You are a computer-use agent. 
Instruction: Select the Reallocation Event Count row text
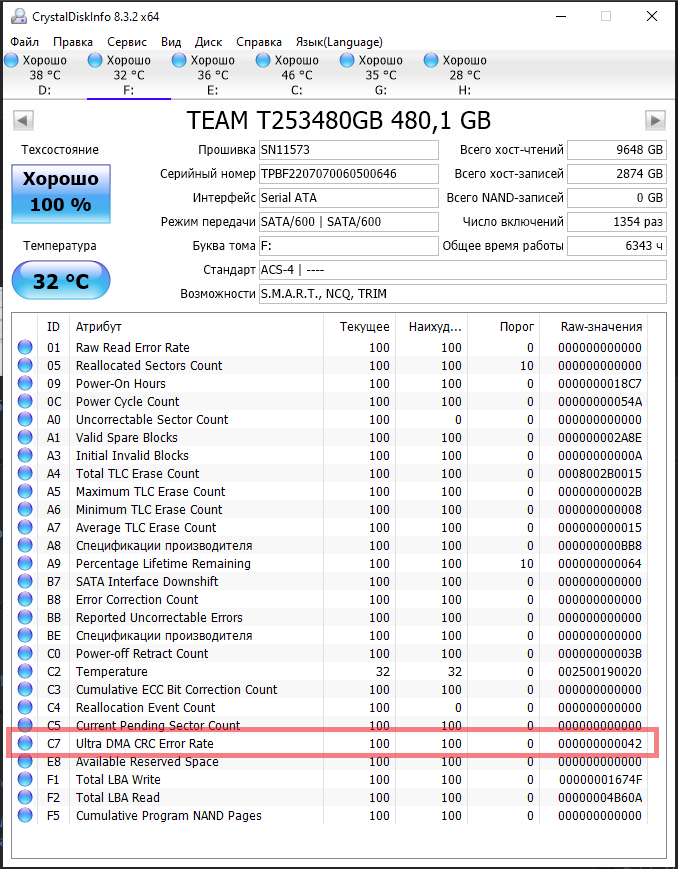click(x=145, y=708)
